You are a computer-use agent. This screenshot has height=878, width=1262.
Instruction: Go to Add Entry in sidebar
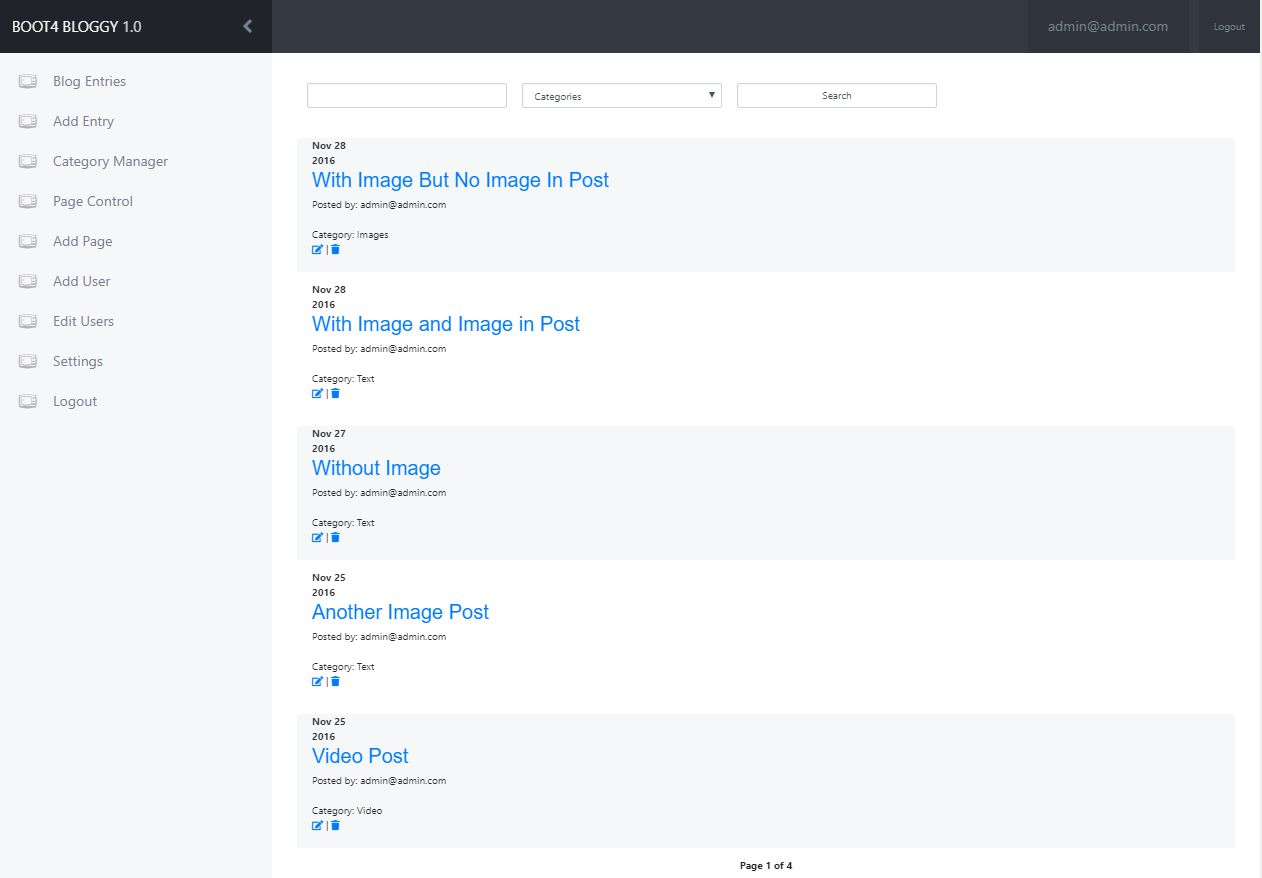click(x=83, y=121)
